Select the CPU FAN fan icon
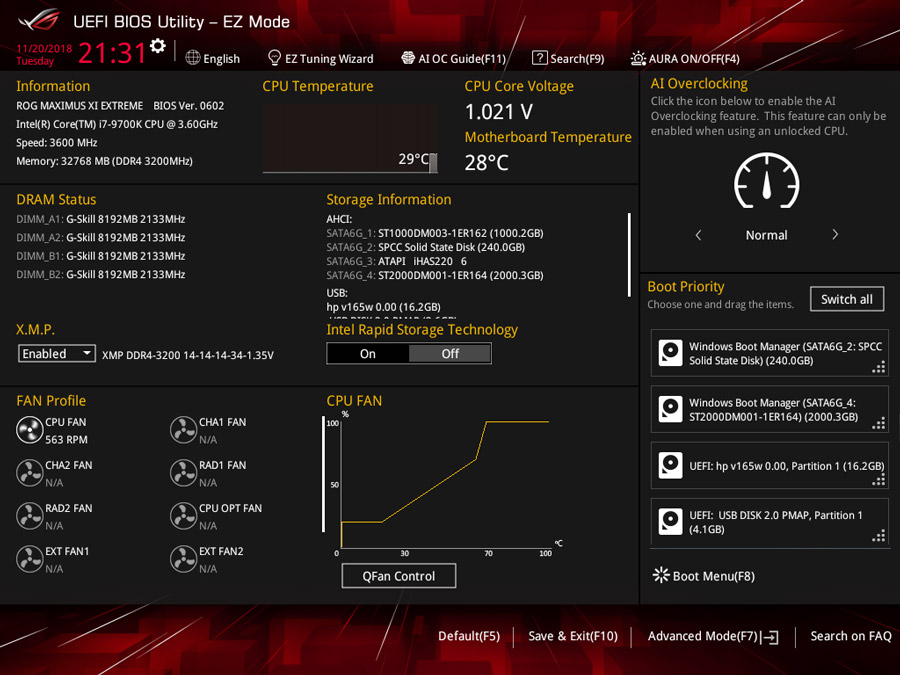Image resolution: width=900 pixels, height=675 pixels. pos(29,430)
